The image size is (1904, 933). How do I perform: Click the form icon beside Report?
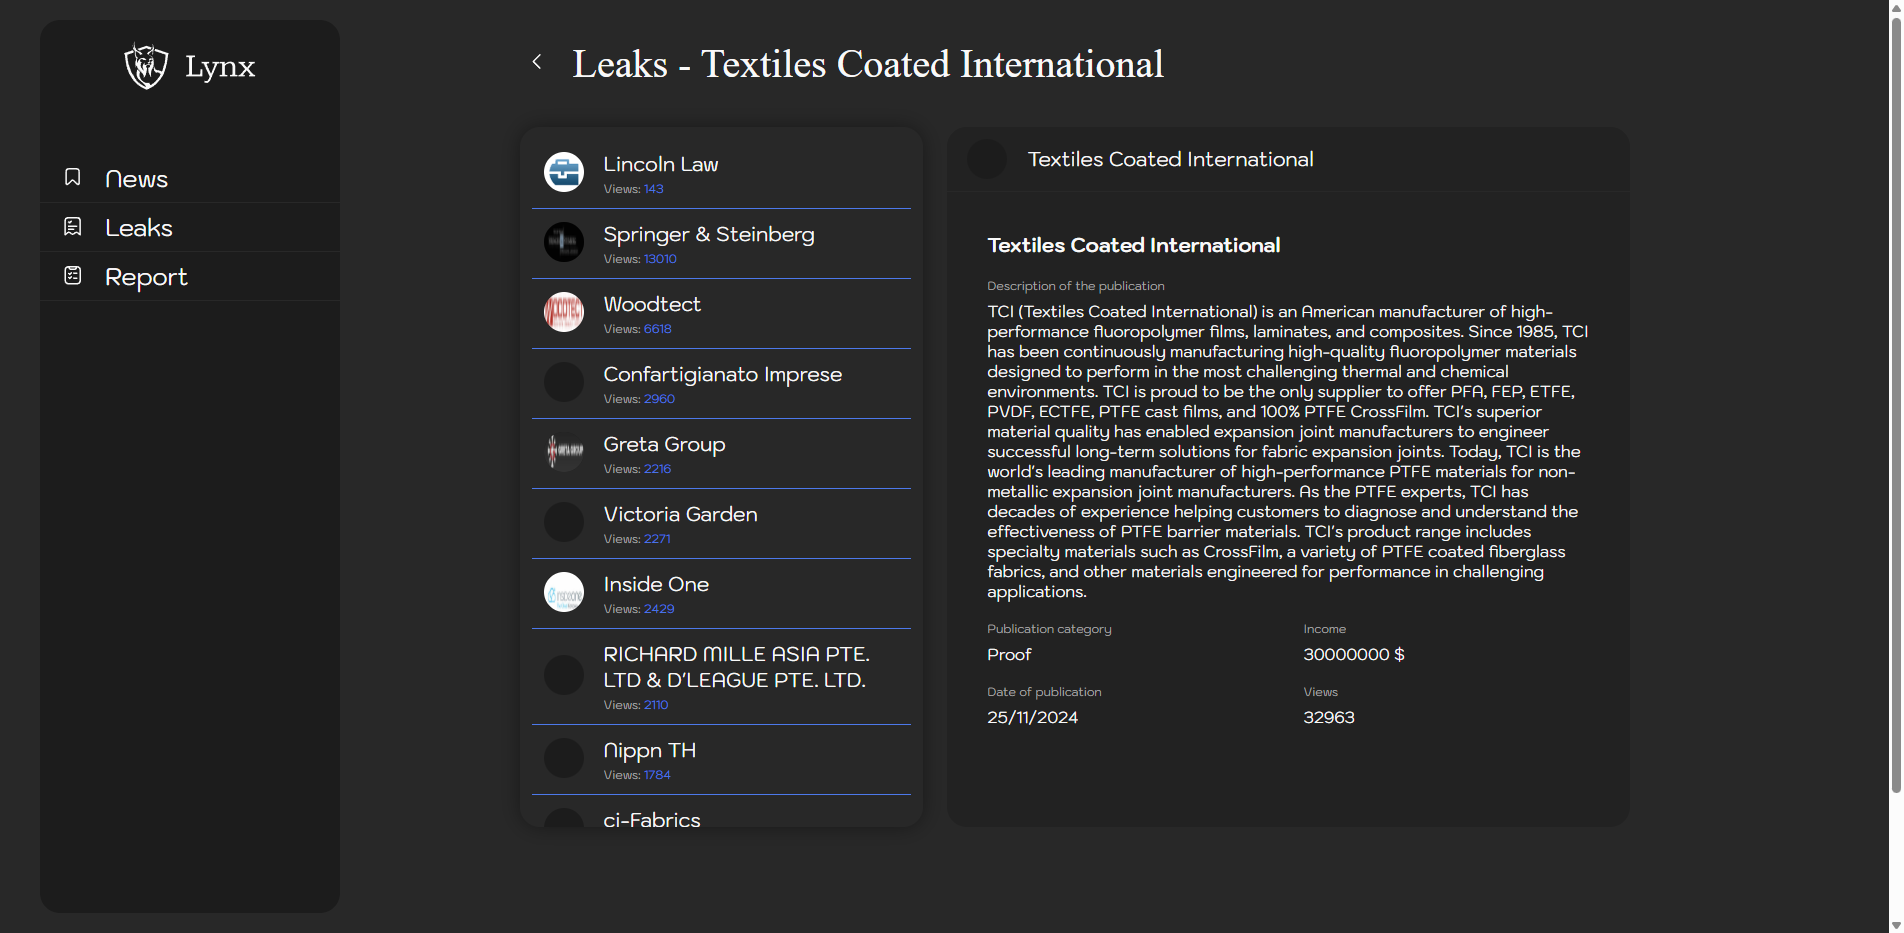(x=73, y=275)
